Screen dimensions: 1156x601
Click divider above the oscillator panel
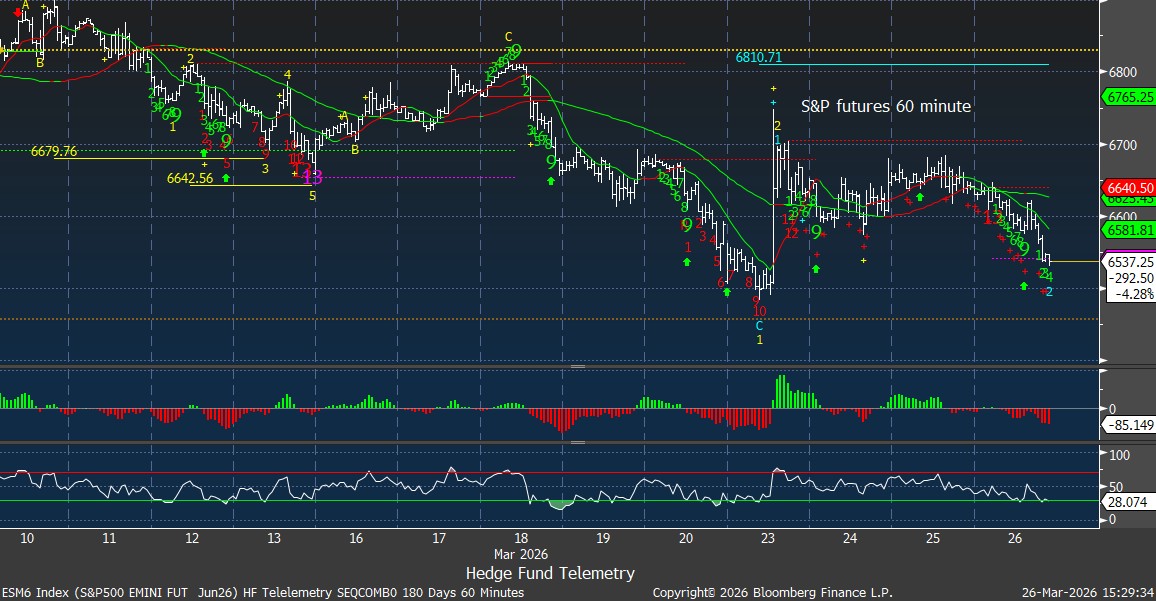(x=577, y=441)
